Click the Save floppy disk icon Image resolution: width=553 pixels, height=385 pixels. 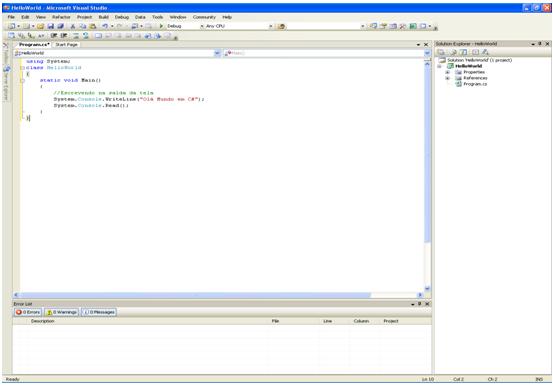[x=50, y=26]
